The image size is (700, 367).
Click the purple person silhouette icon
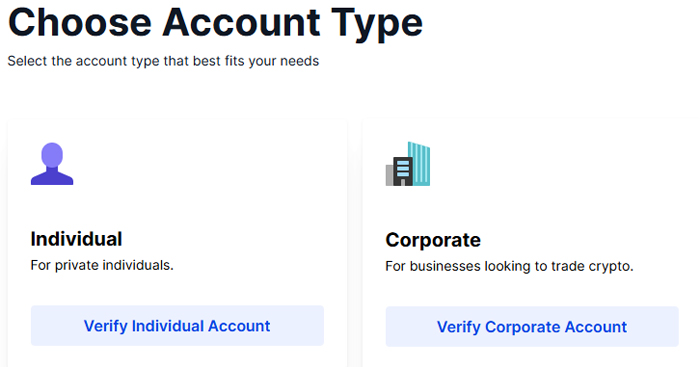click(x=52, y=164)
